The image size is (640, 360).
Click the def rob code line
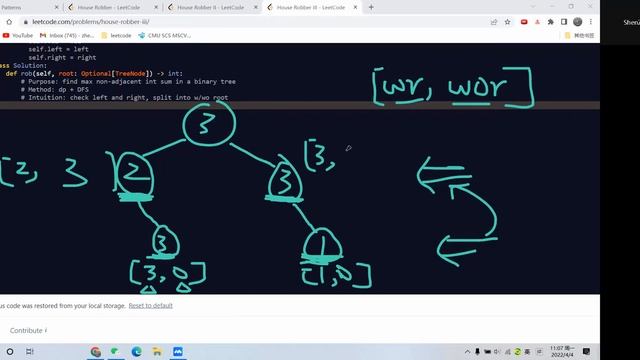coord(94,73)
